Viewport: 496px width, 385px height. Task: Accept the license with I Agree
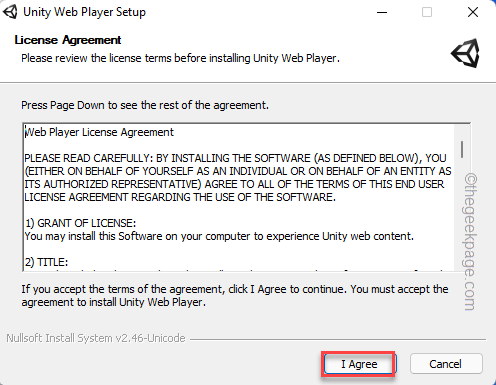[359, 364]
